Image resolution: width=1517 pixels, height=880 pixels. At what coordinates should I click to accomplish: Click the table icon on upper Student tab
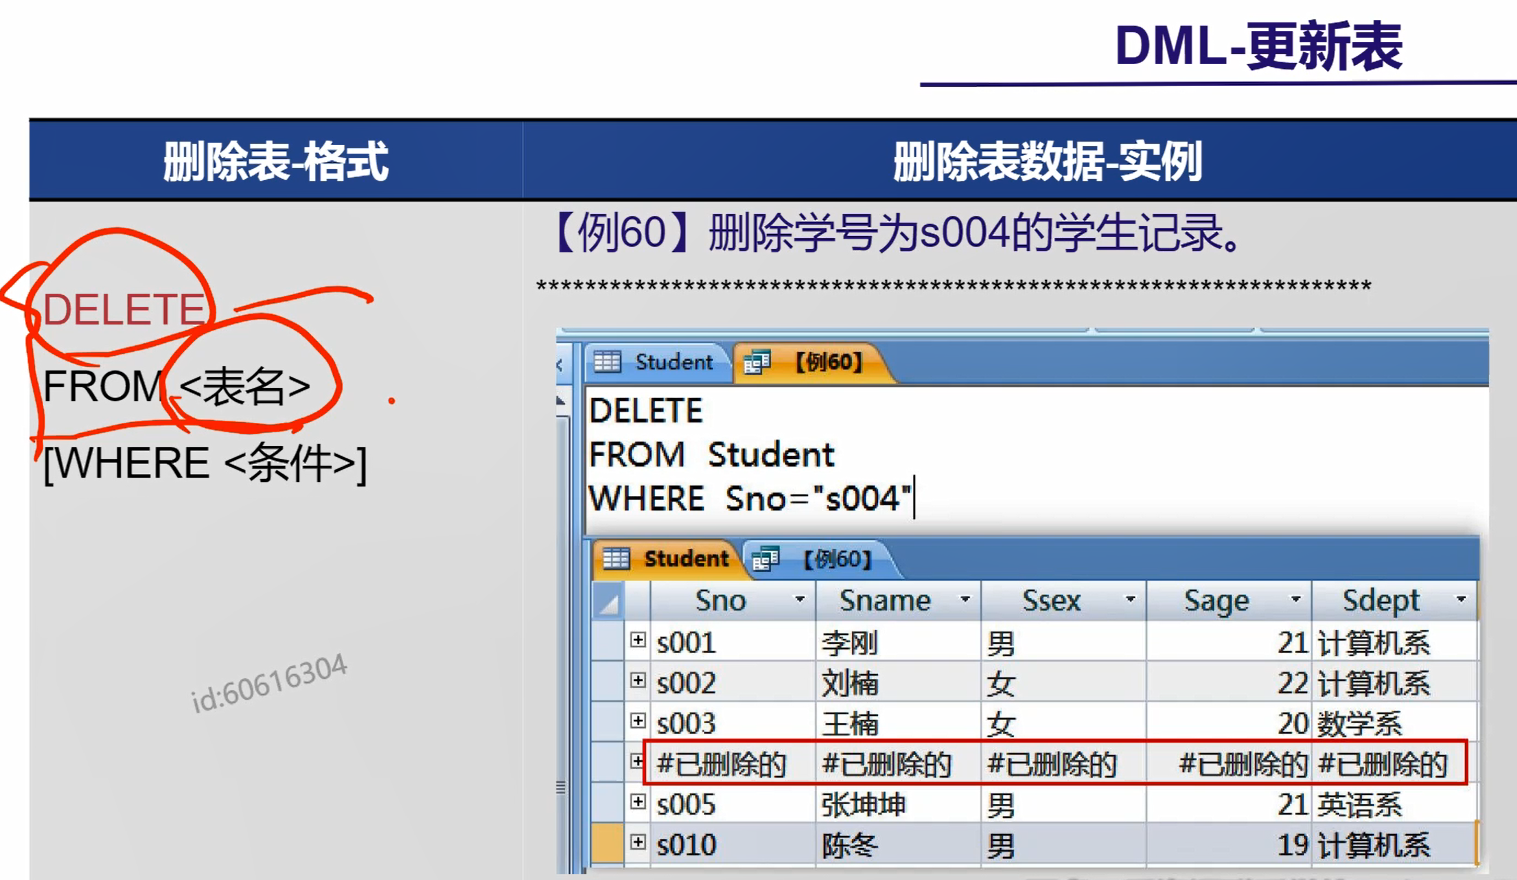tap(608, 362)
